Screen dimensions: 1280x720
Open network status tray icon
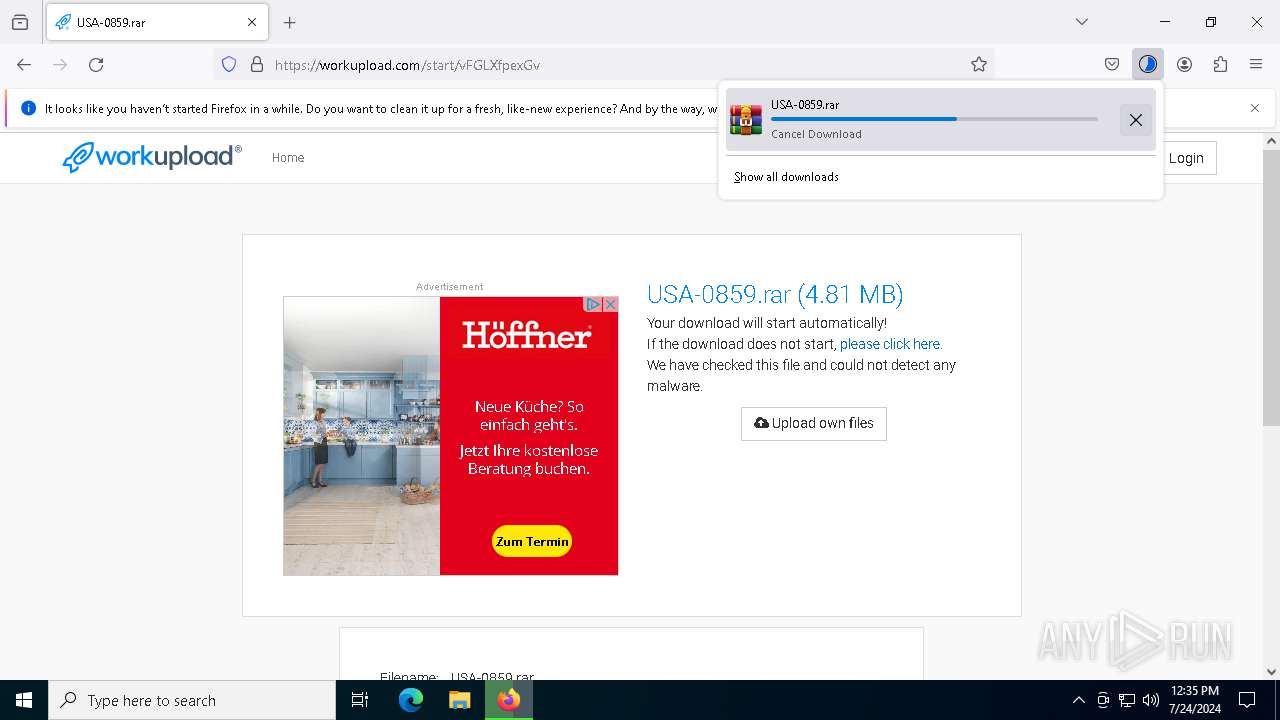tap(1127, 700)
